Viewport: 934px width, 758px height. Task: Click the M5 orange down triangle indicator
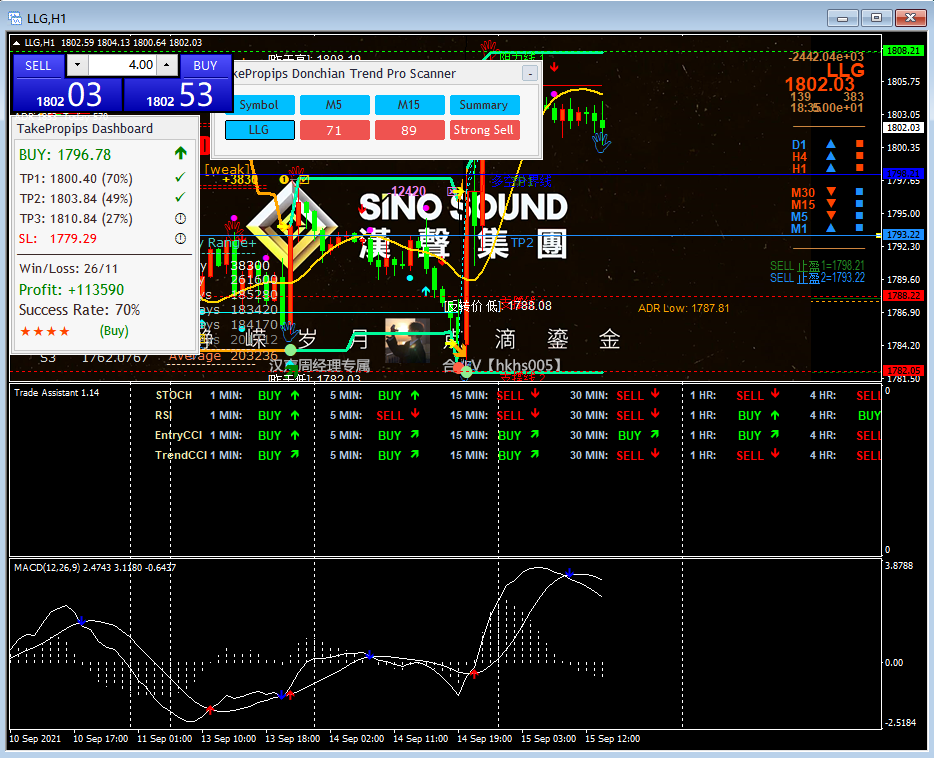point(831,216)
